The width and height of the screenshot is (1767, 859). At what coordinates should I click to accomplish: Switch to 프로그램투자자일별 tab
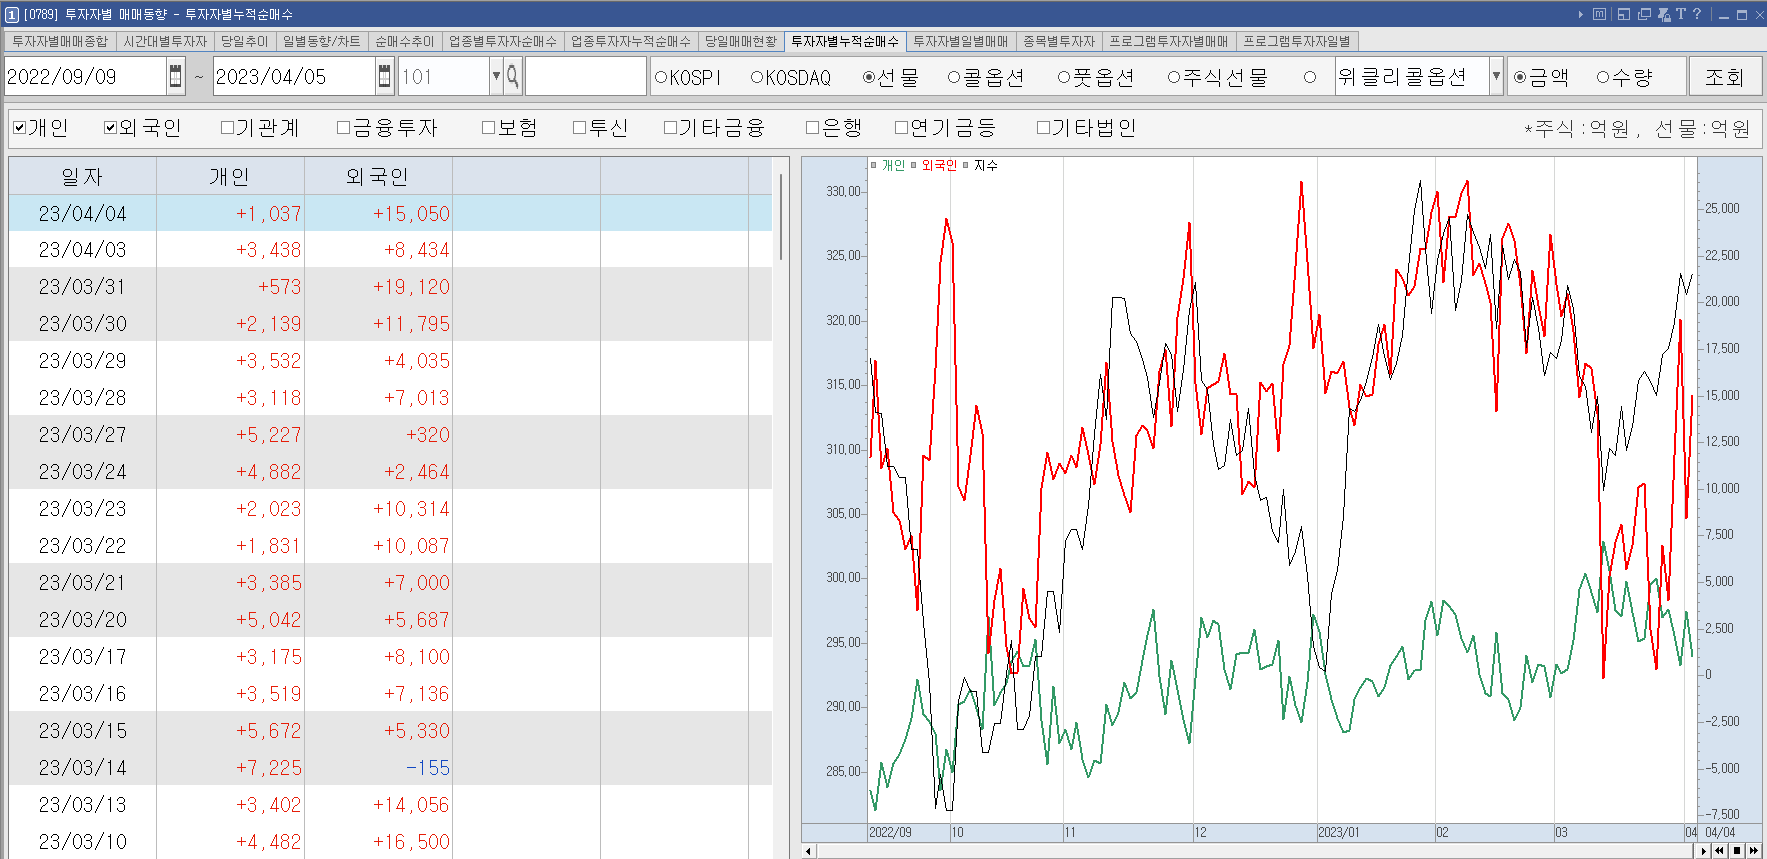(1296, 42)
